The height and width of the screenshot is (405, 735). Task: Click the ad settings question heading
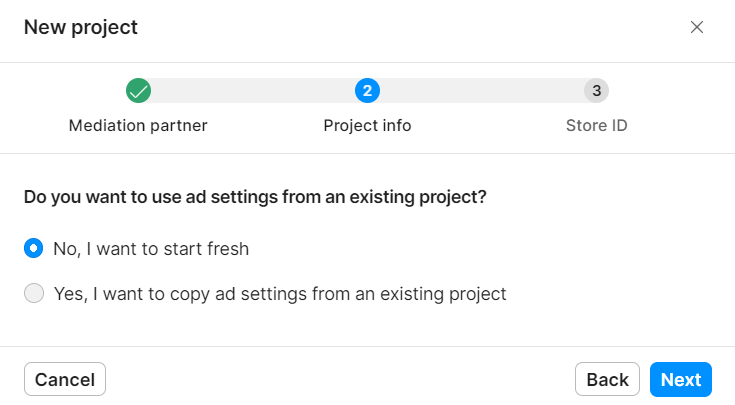(x=255, y=197)
